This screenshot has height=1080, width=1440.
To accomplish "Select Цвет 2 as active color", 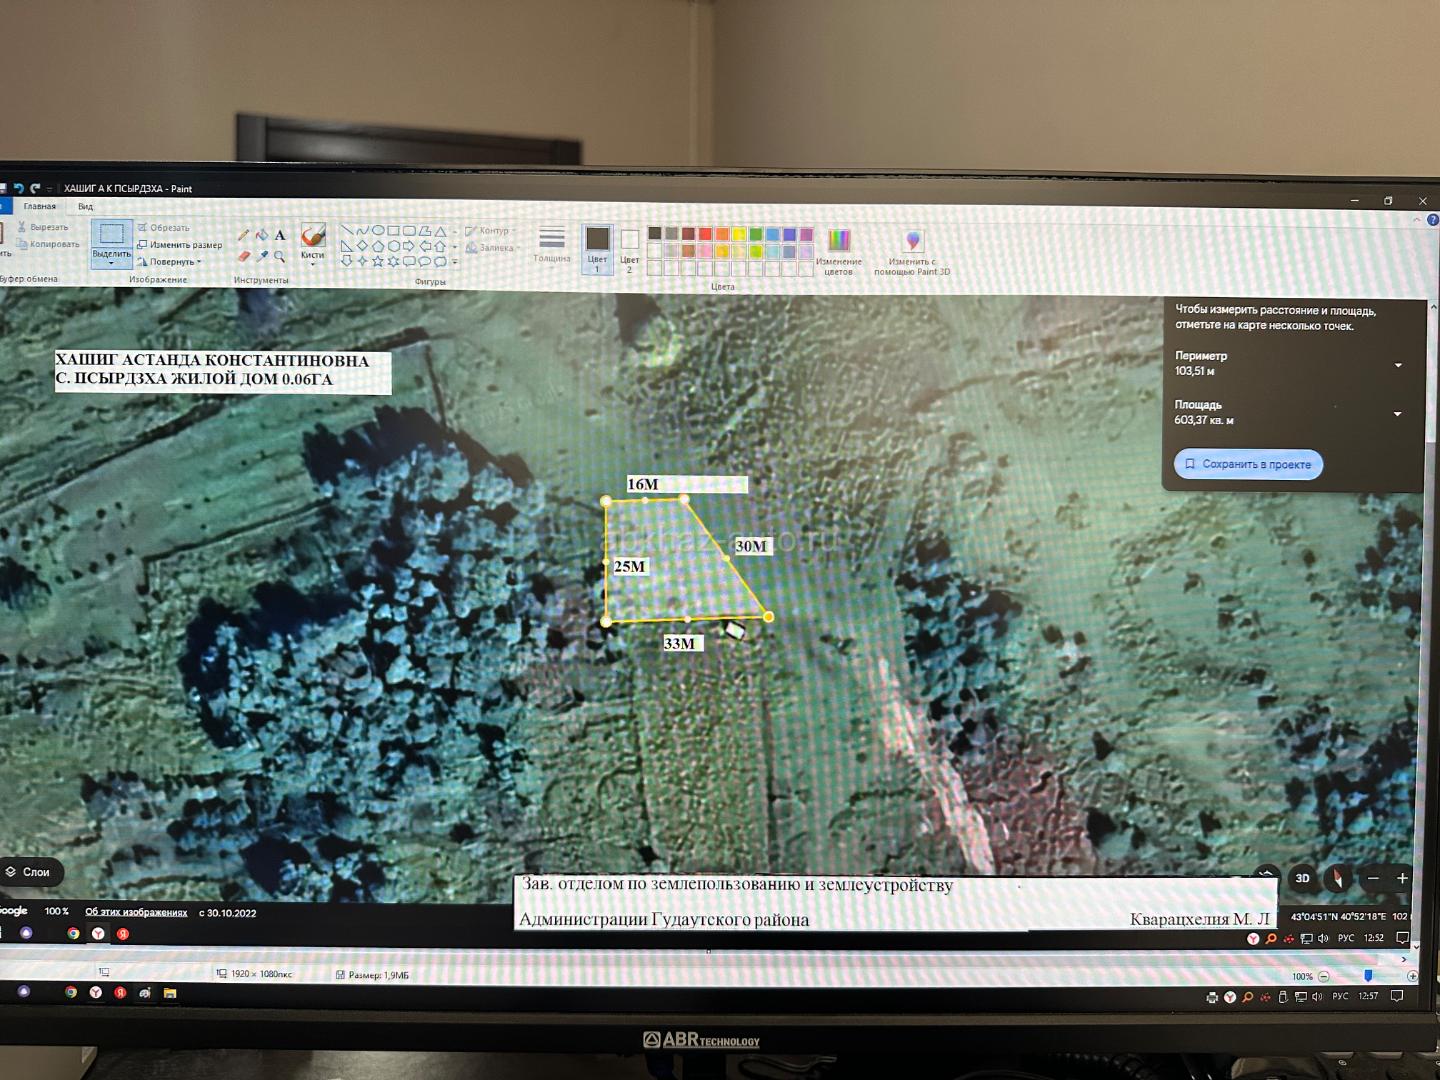I will [x=629, y=247].
